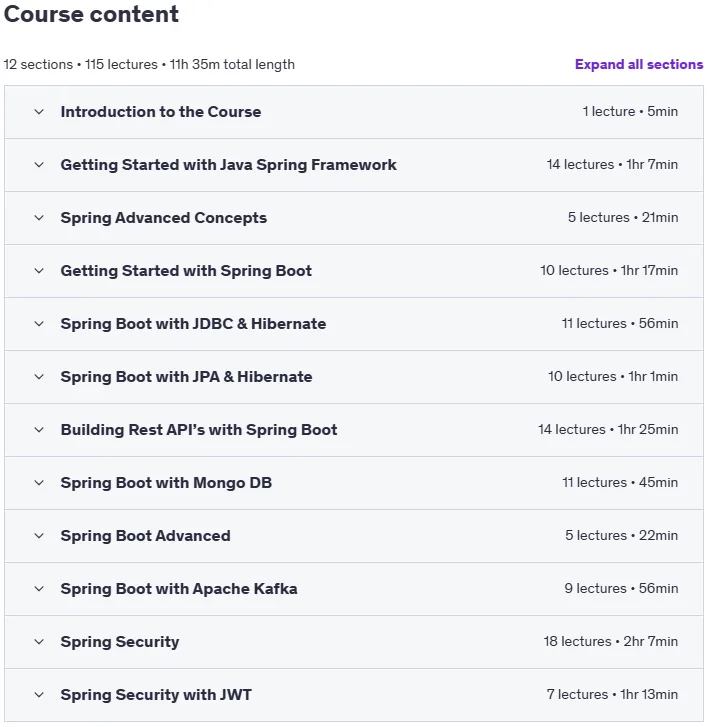The height and width of the screenshot is (727, 709).
Task: Click chevron beside Spring Boot with JPA & Hibernate
Action: coord(39,376)
